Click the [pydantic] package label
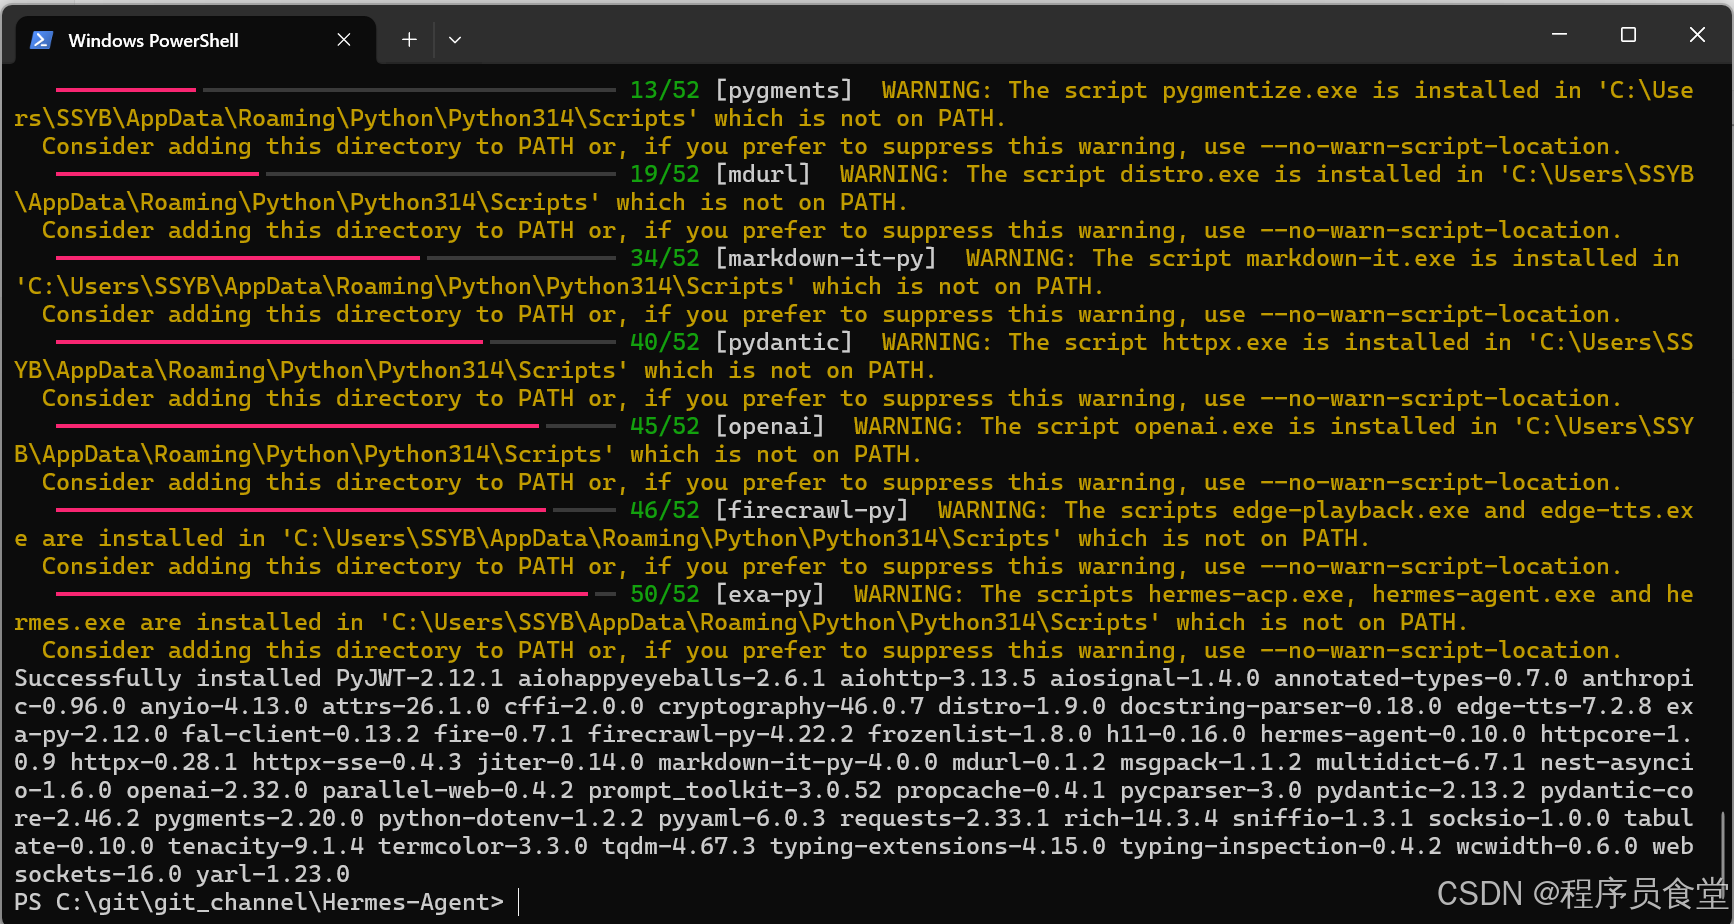Viewport: 1734px width, 924px height. [784, 342]
